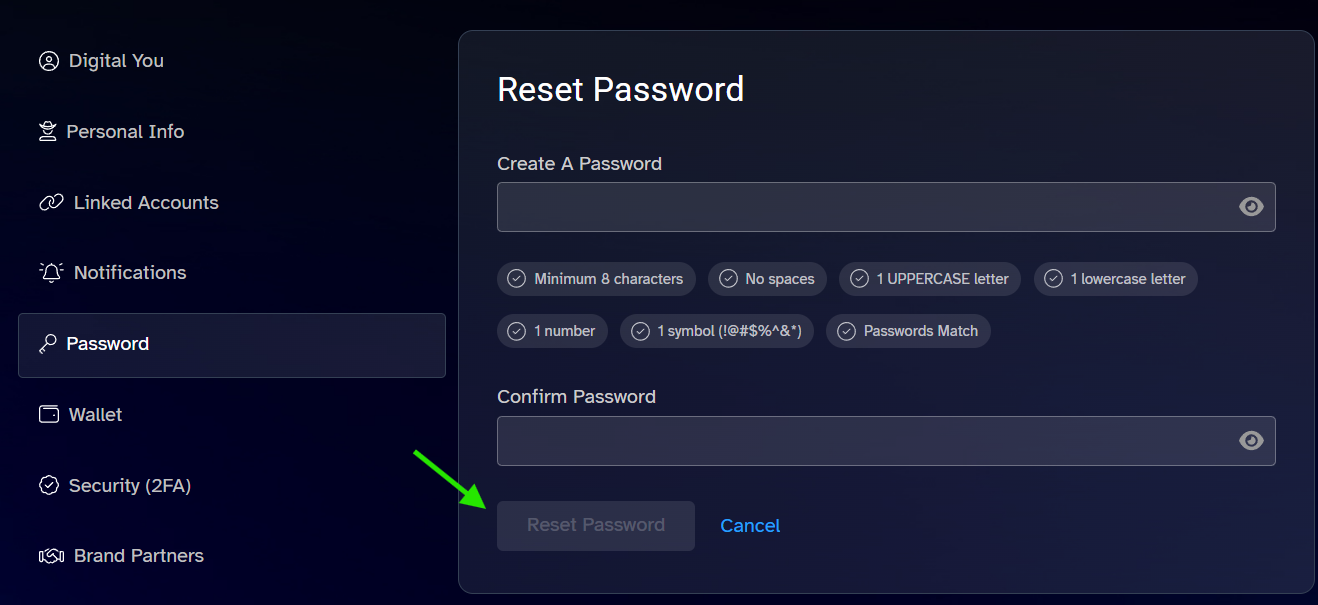The width and height of the screenshot is (1318, 605).
Task: Click the Password key icon
Action: click(x=48, y=344)
